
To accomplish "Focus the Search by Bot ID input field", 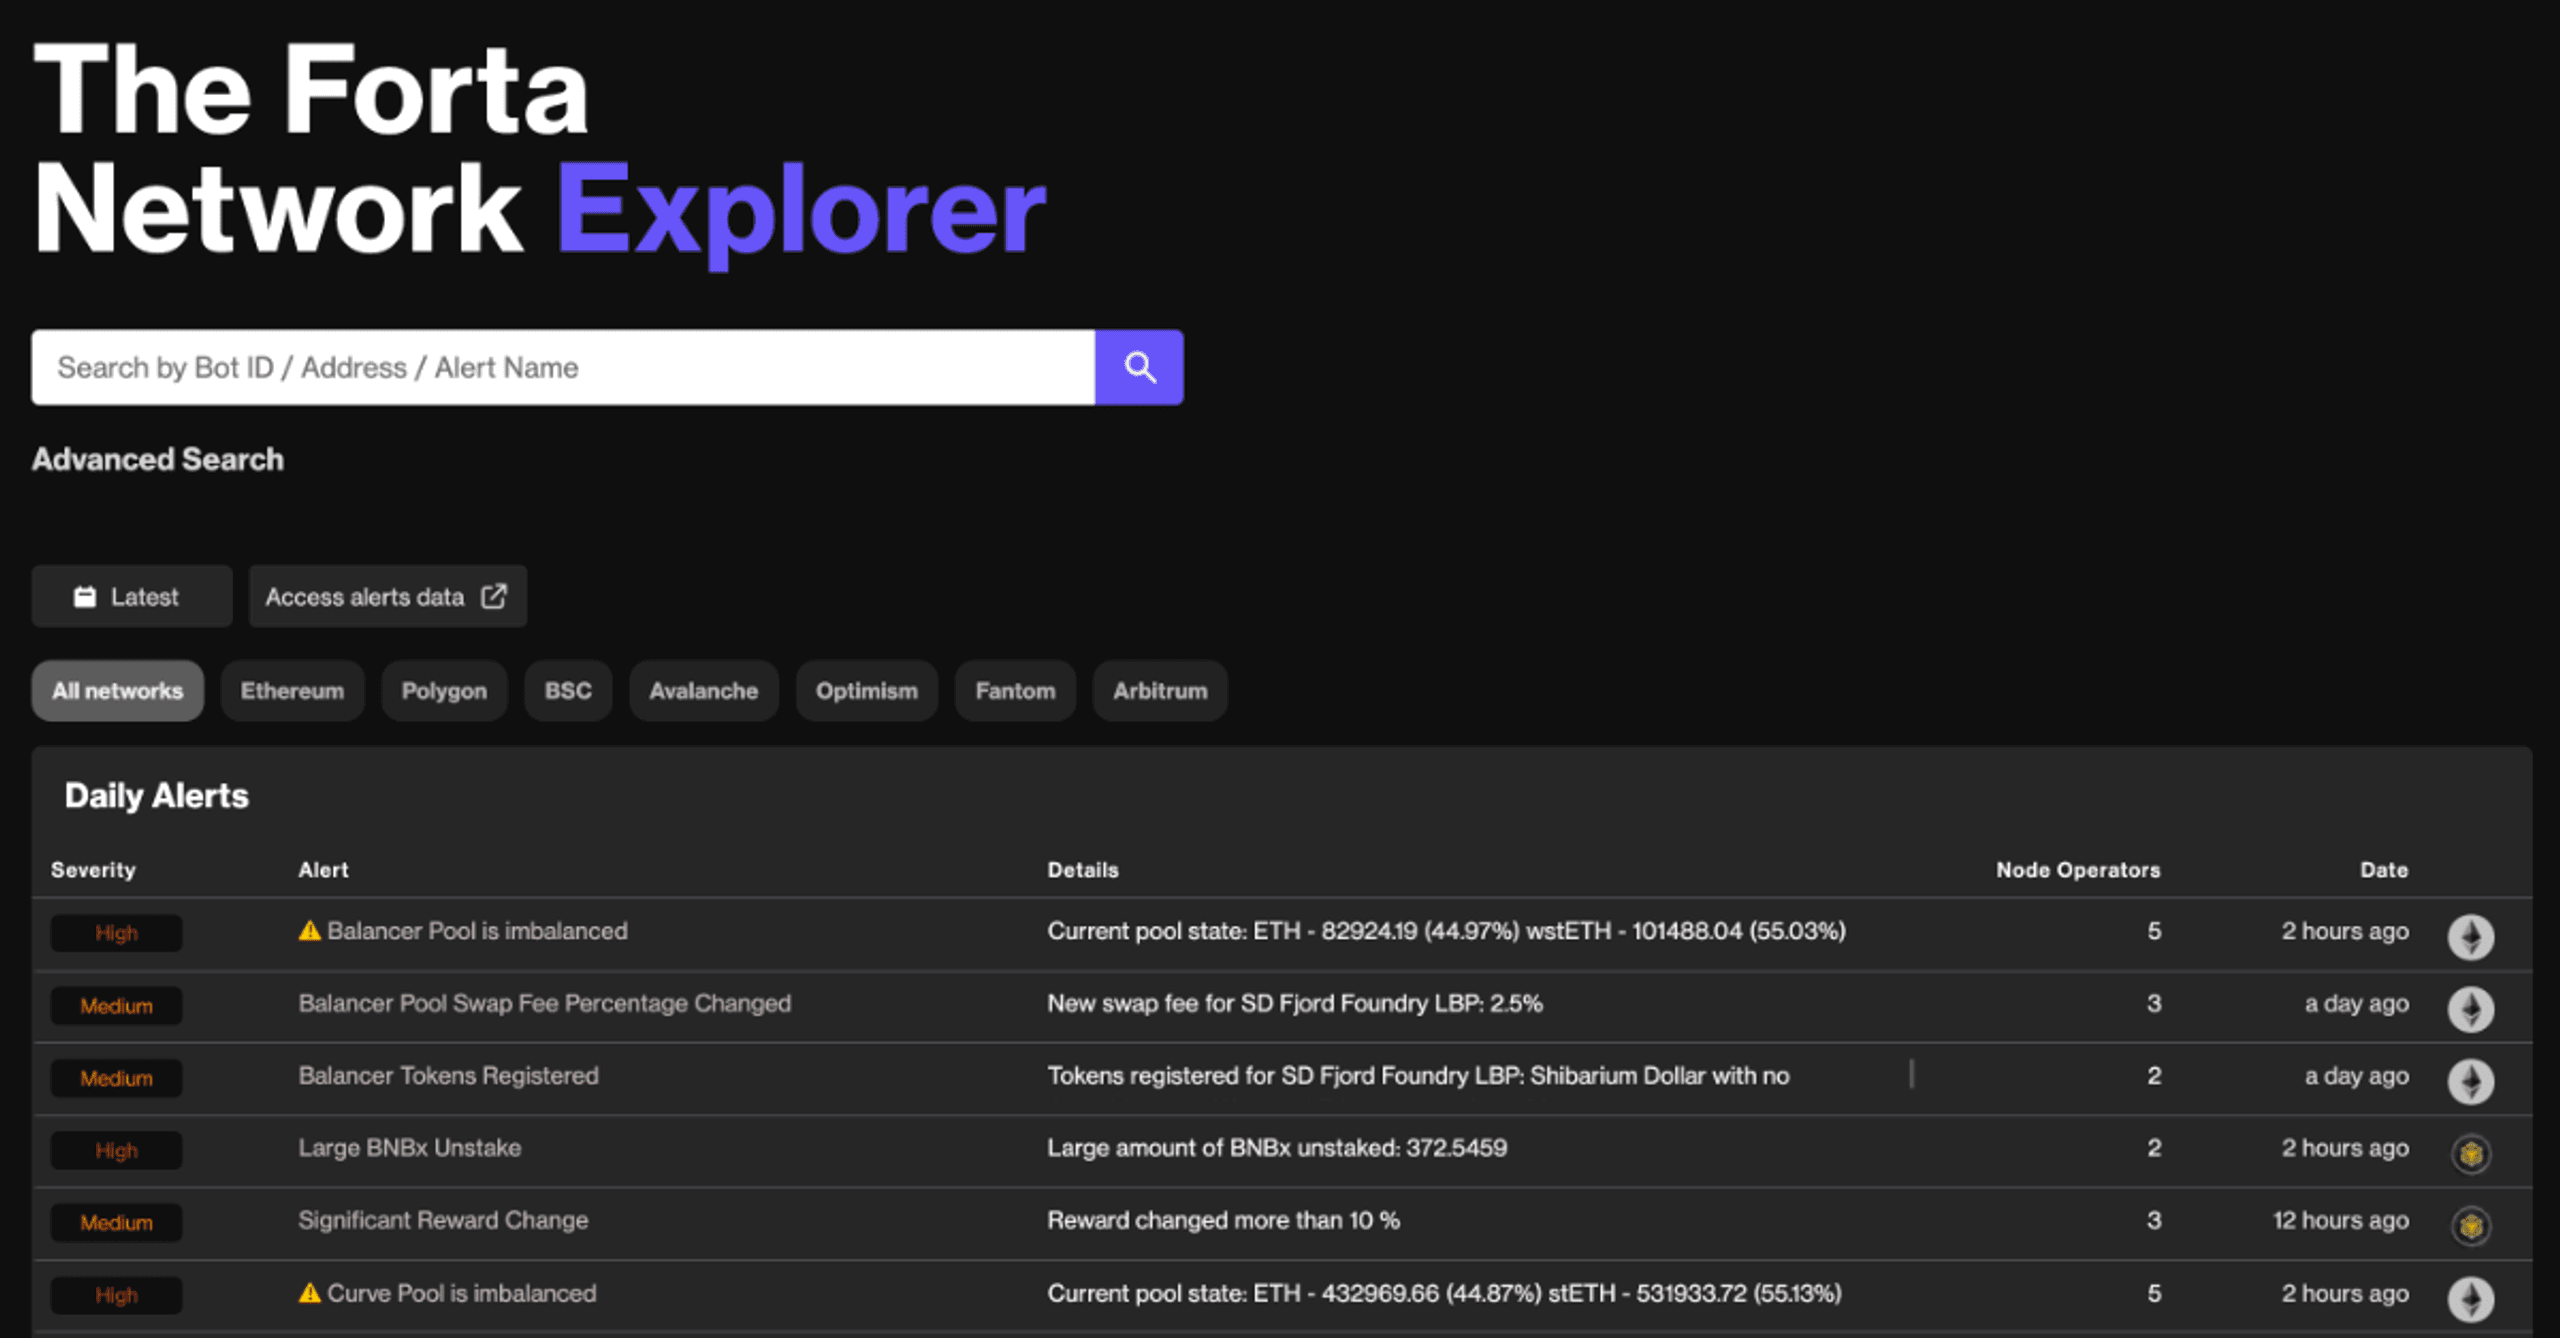I will tap(563, 367).
